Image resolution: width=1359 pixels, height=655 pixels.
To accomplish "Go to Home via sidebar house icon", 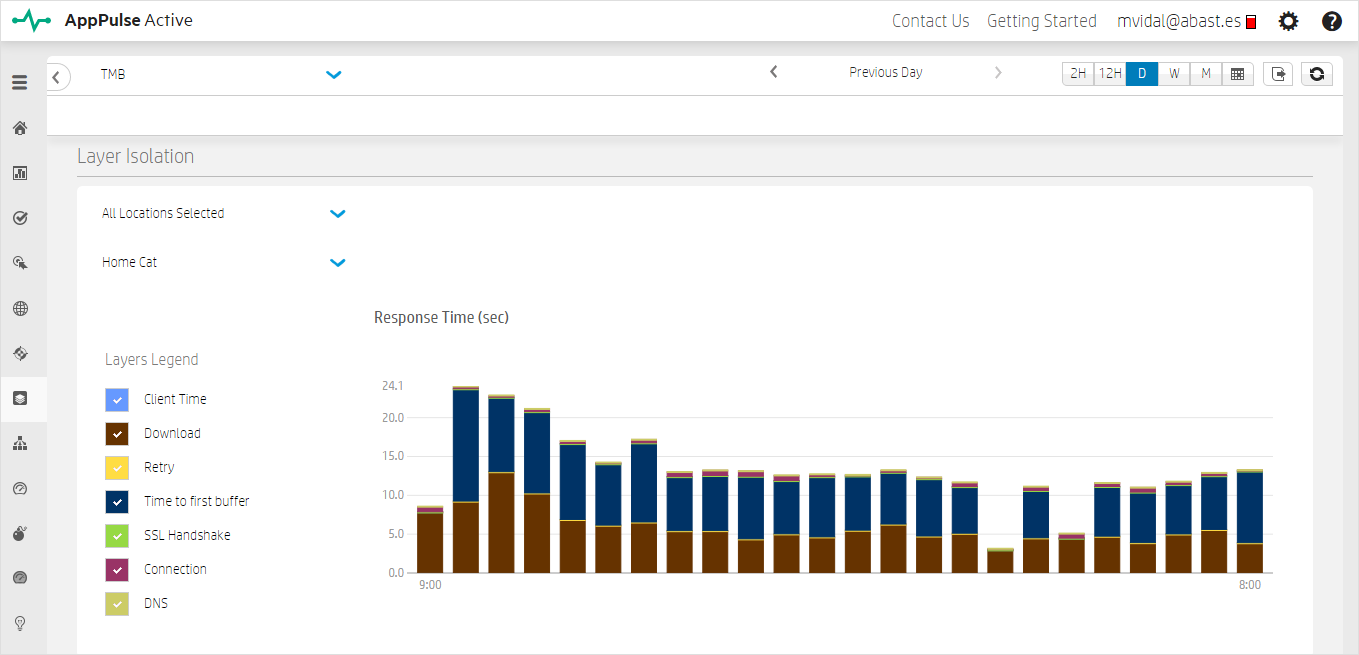I will (x=19, y=128).
